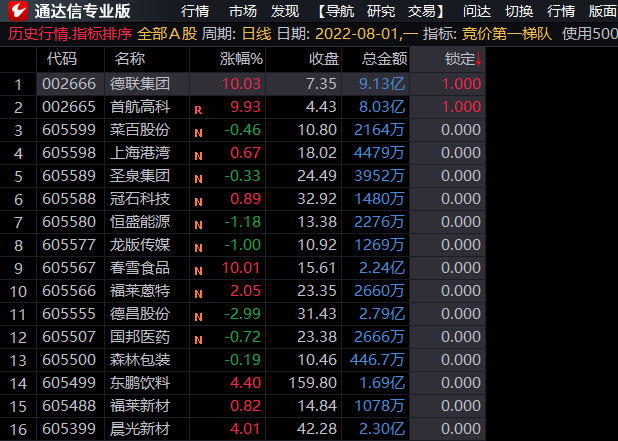Select stock code 605589
The height and width of the screenshot is (441, 618).
[x=69, y=176]
